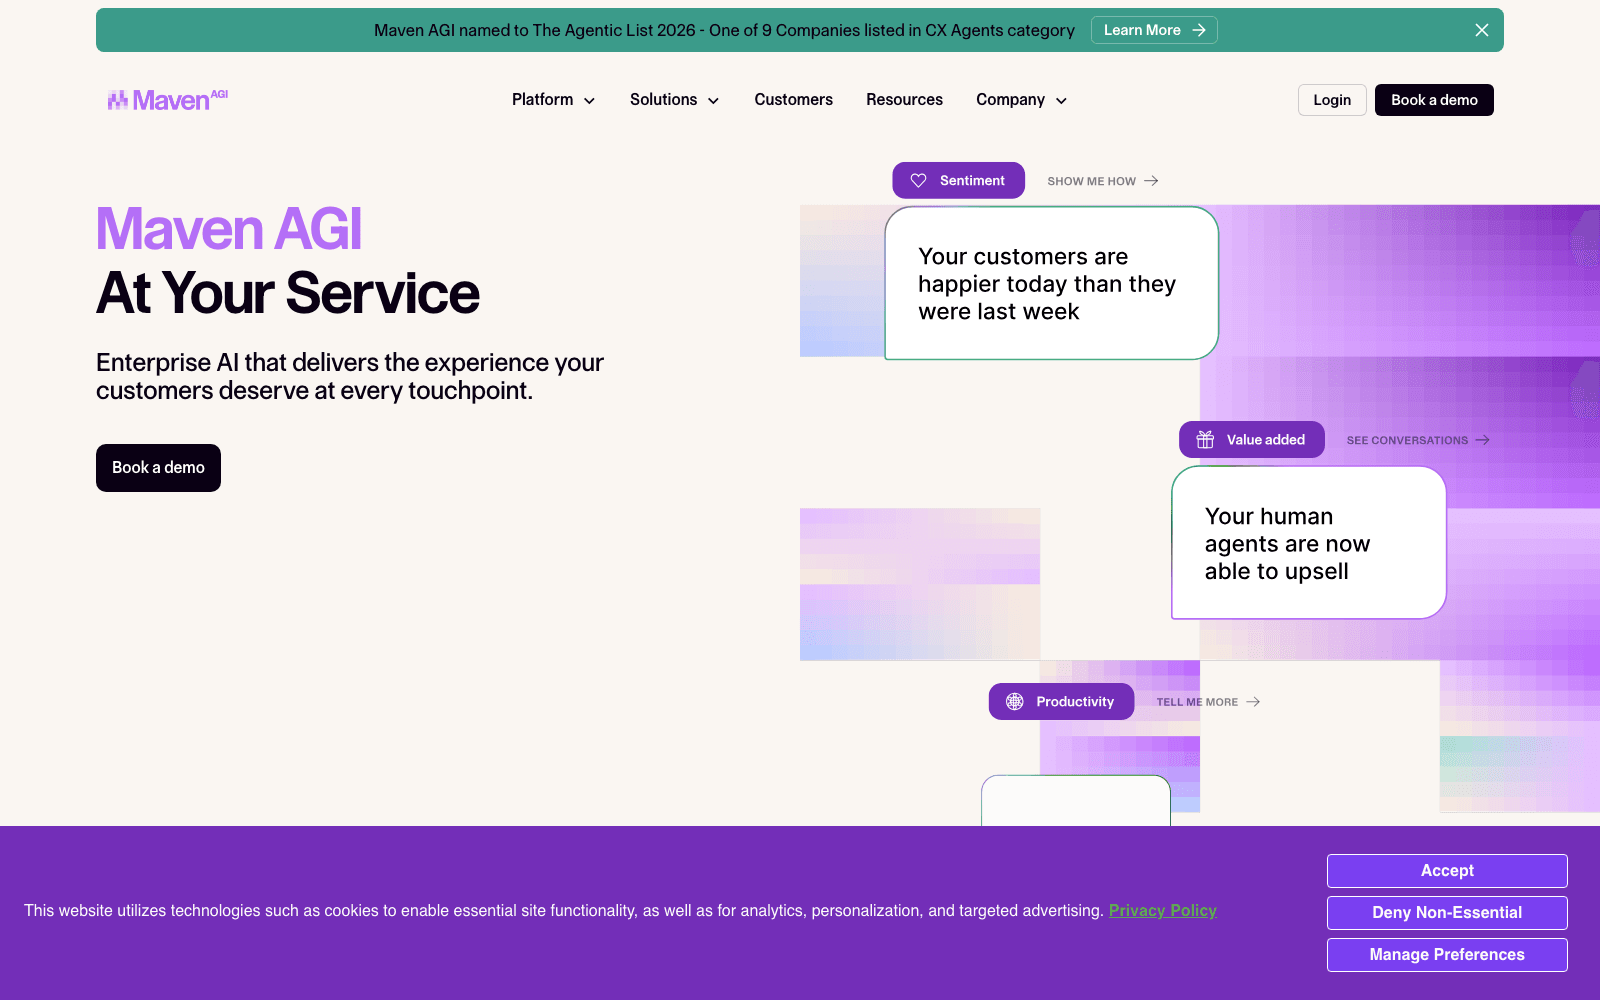The height and width of the screenshot is (1000, 1600).
Task: Accept cookies
Action: point(1447,871)
